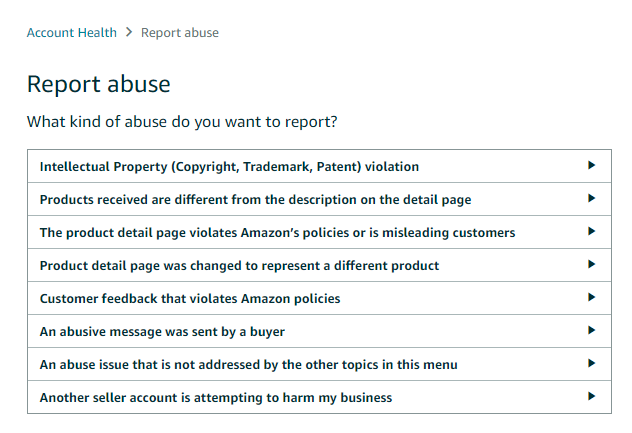
Task: Click the Account Health breadcrumb link
Action: coord(72,33)
